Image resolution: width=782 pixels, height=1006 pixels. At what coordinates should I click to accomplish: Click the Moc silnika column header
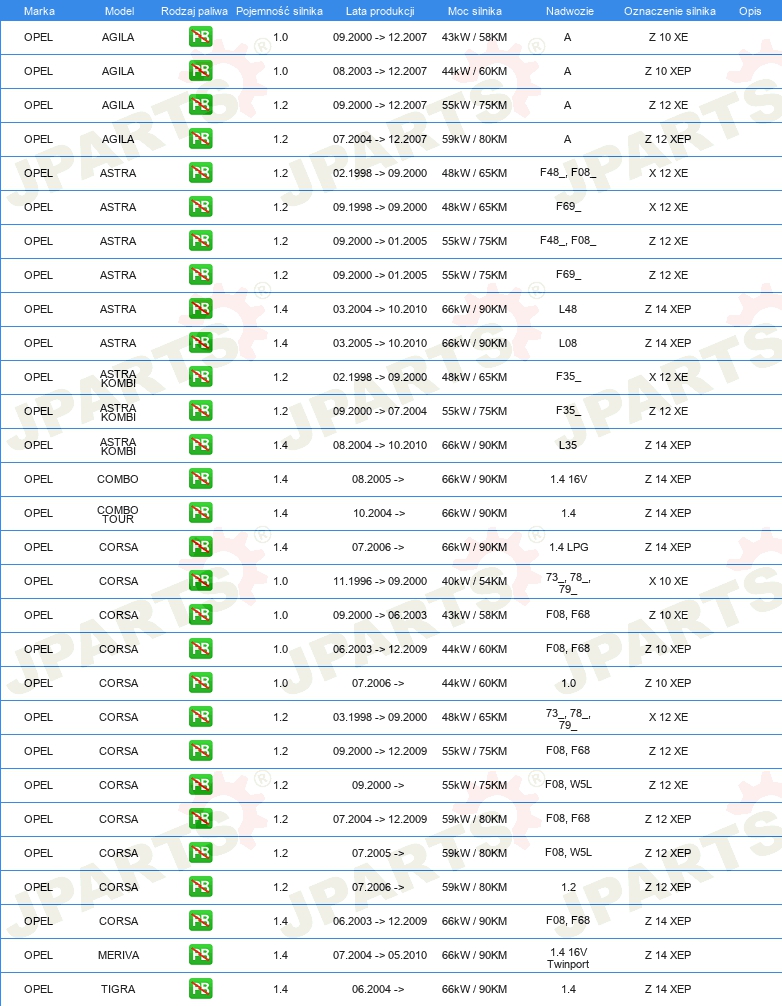[475, 11]
